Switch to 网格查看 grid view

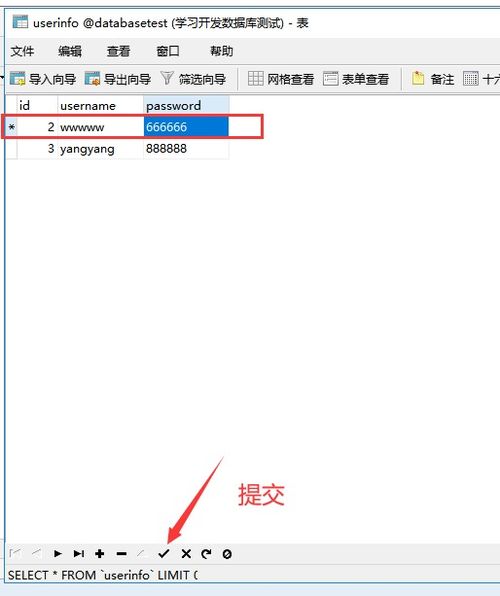point(281,79)
